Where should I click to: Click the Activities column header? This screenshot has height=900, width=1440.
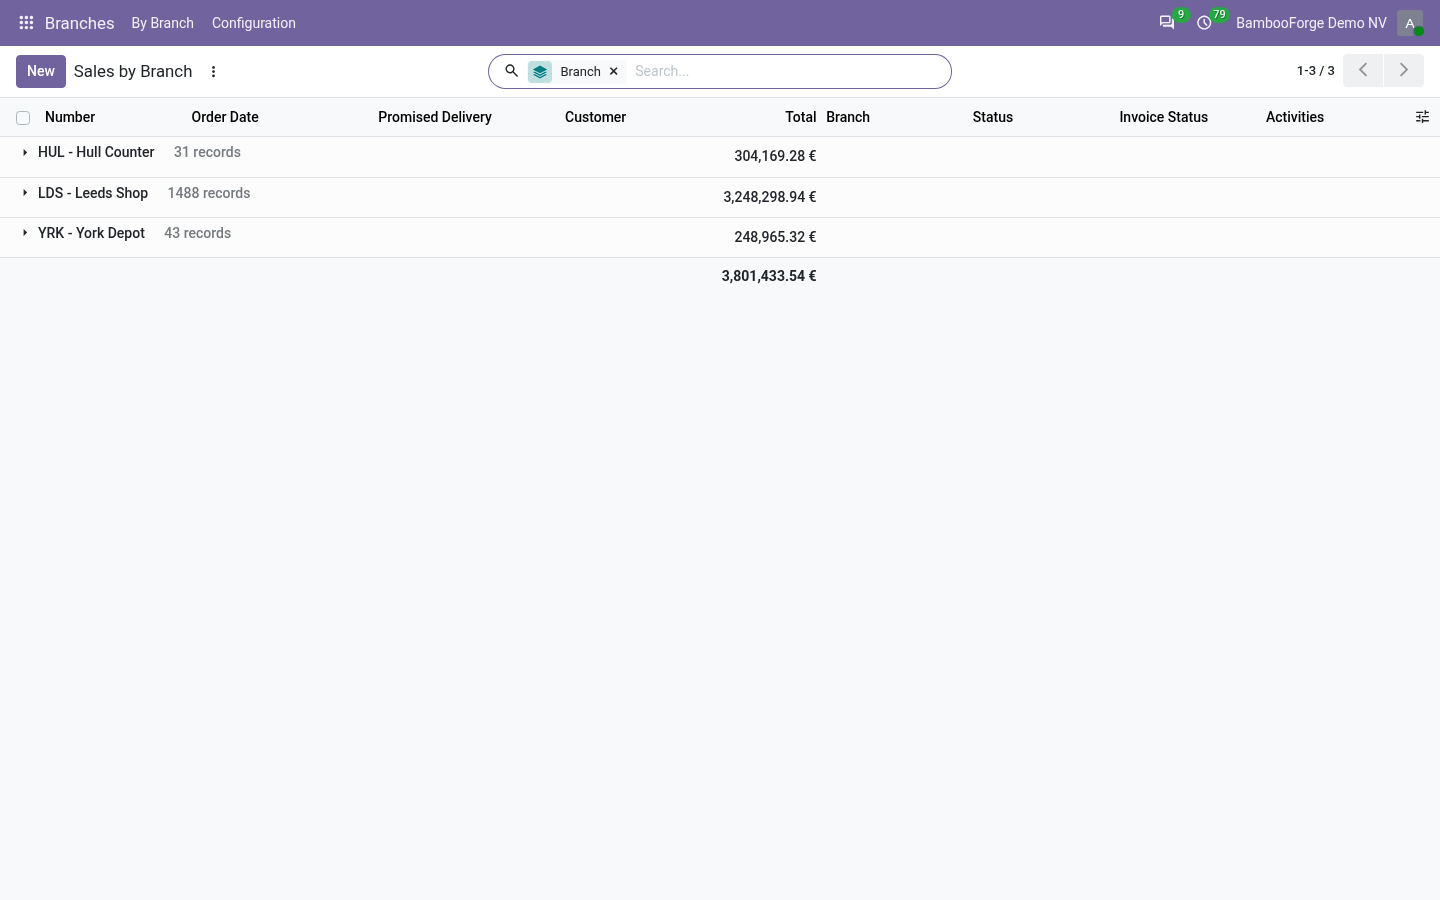click(1294, 117)
